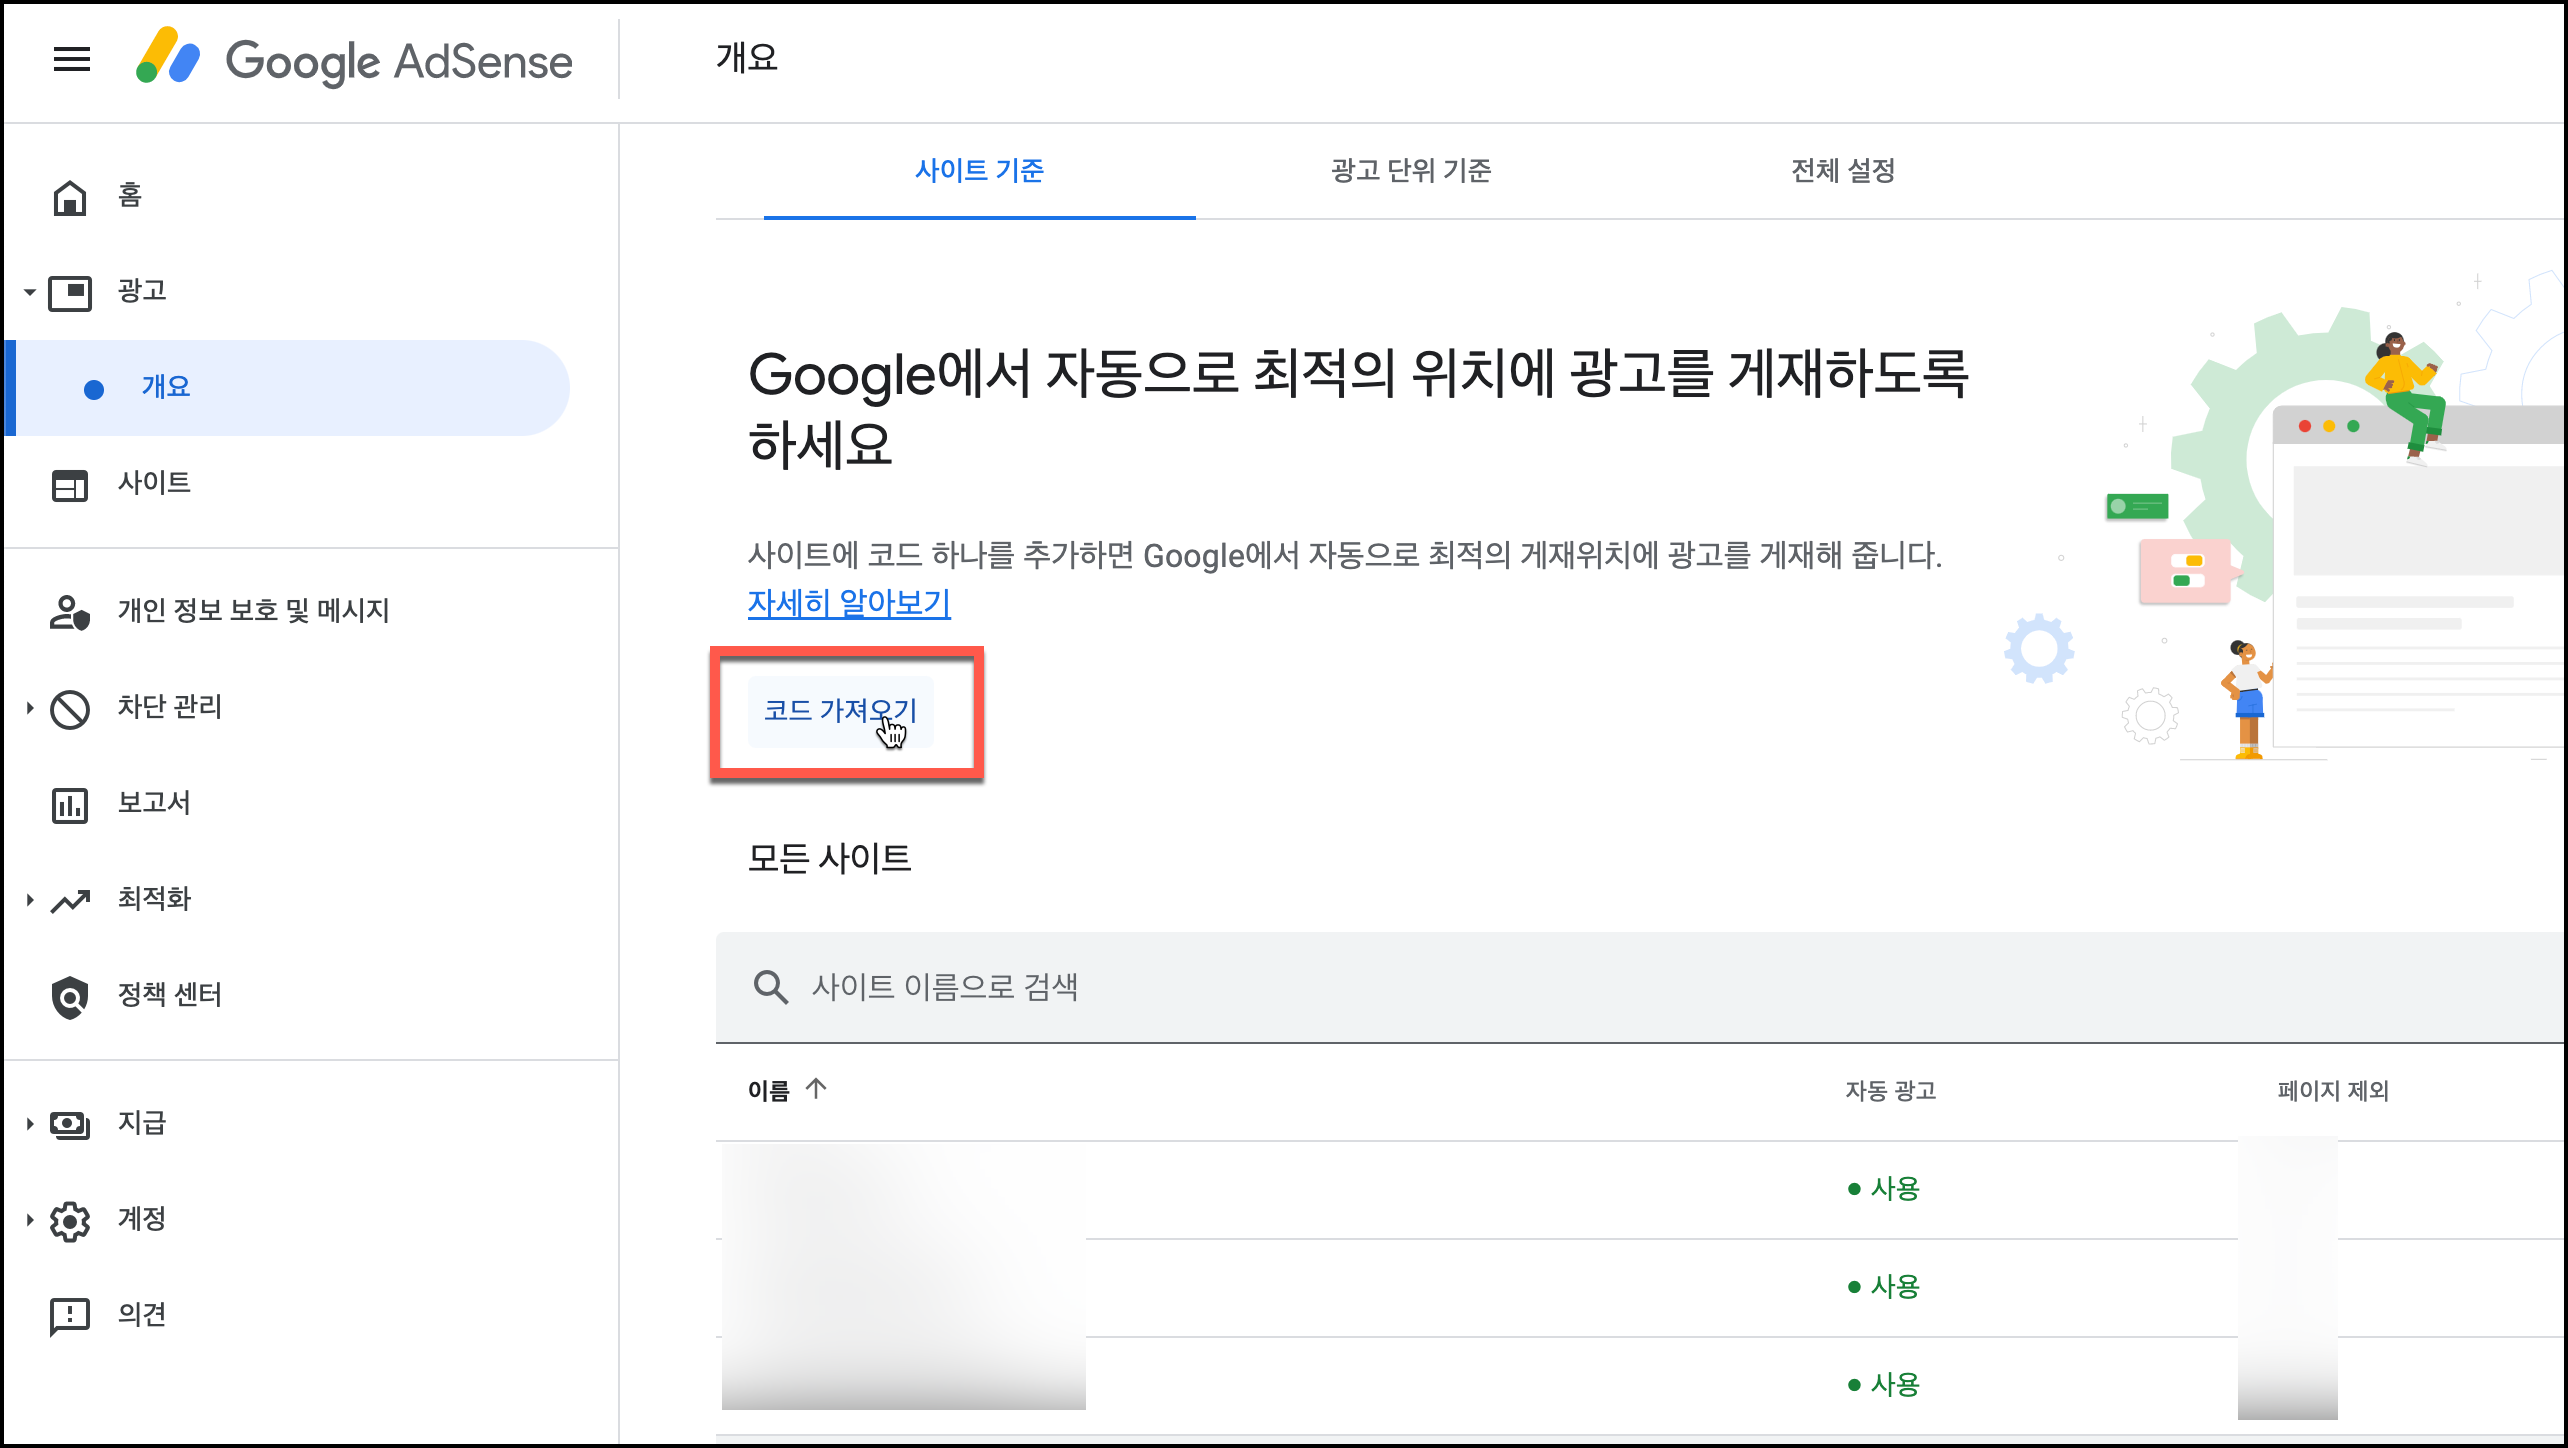Click the Sites (사이트) layout icon
2568x1448 pixels.
70,485
